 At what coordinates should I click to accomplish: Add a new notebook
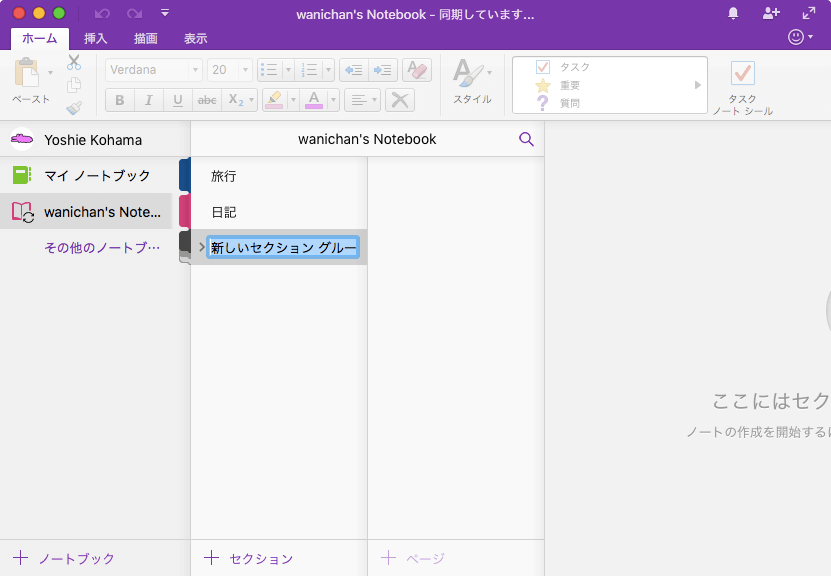[x=64, y=558]
